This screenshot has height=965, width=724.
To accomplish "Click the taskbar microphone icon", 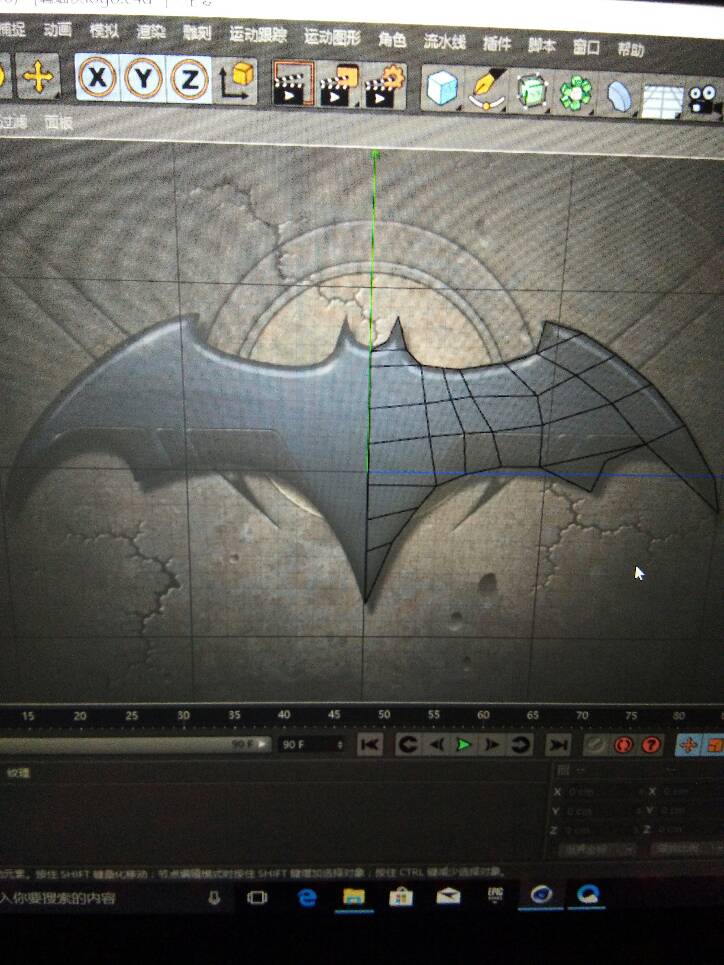I will (214, 898).
